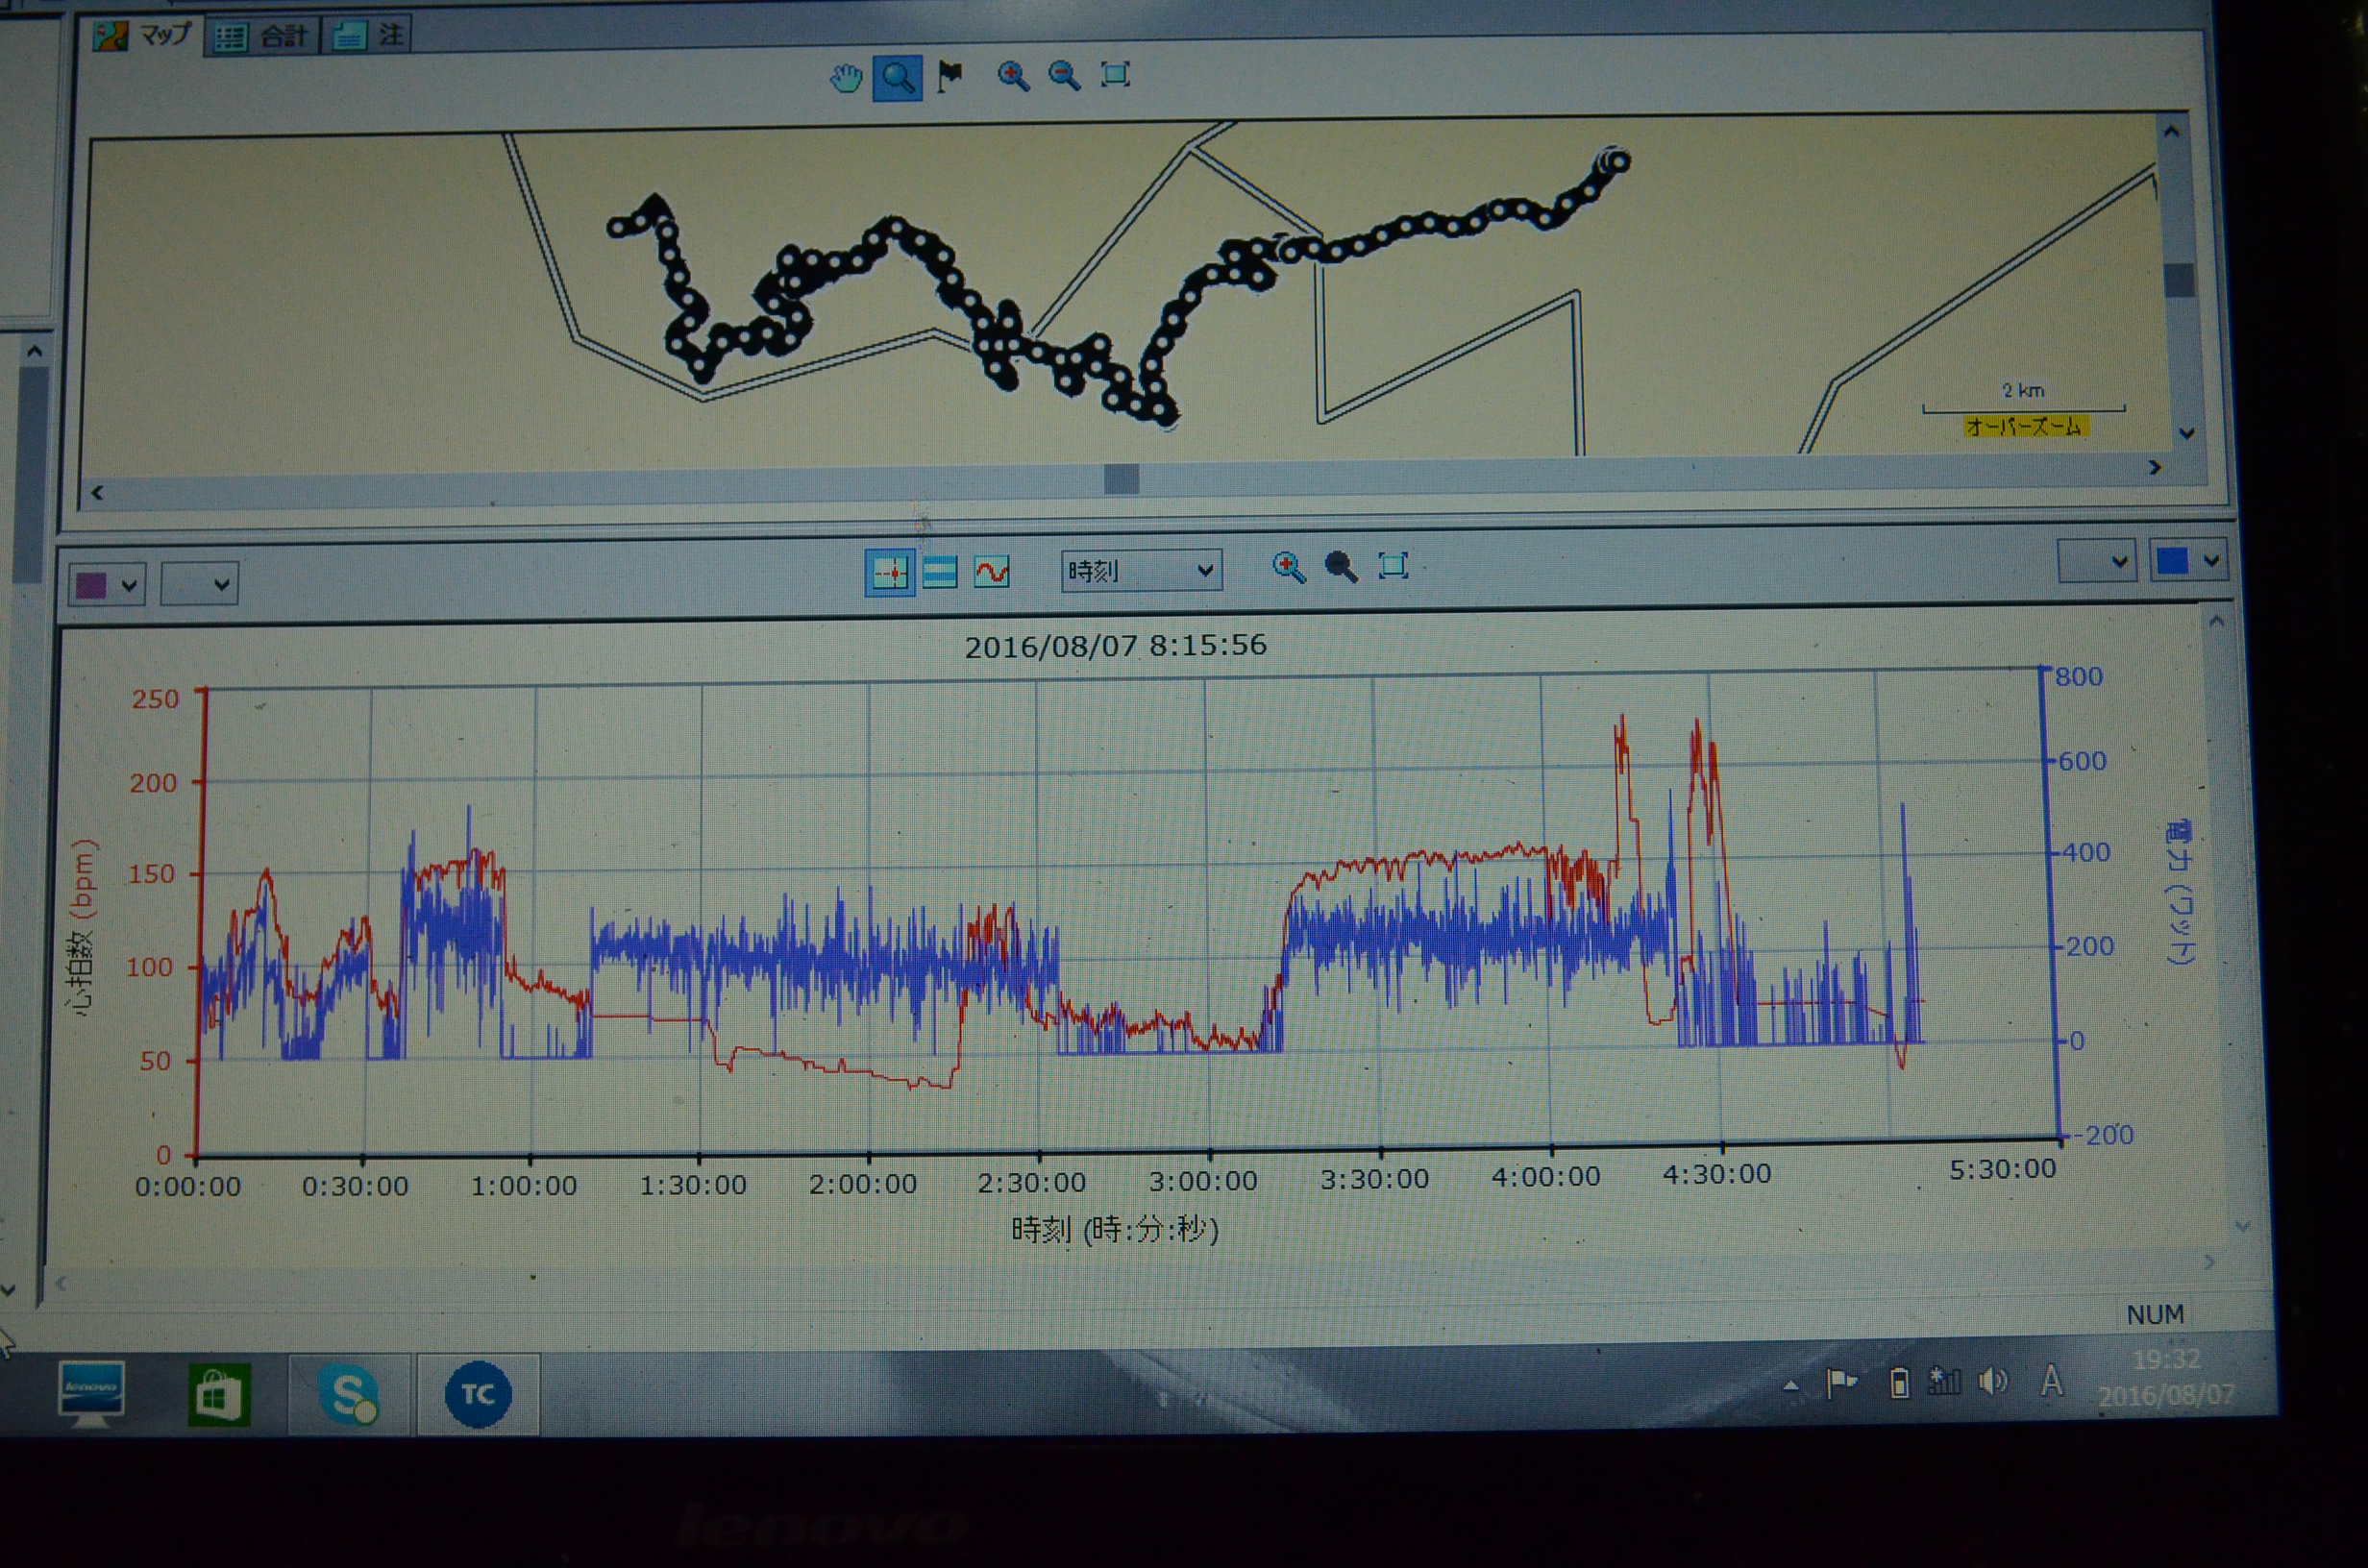
Task: Open the 時刻 x-axis dropdown
Action: (1141, 570)
